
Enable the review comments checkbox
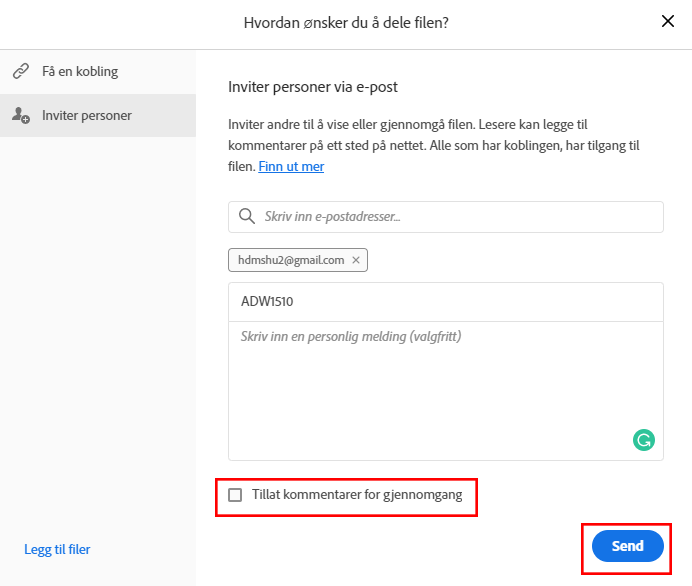point(235,495)
